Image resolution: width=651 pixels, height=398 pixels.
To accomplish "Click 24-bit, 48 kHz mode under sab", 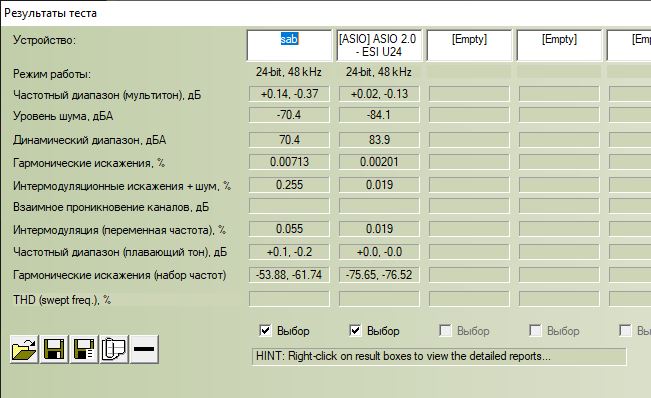I will [x=289, y=72].
